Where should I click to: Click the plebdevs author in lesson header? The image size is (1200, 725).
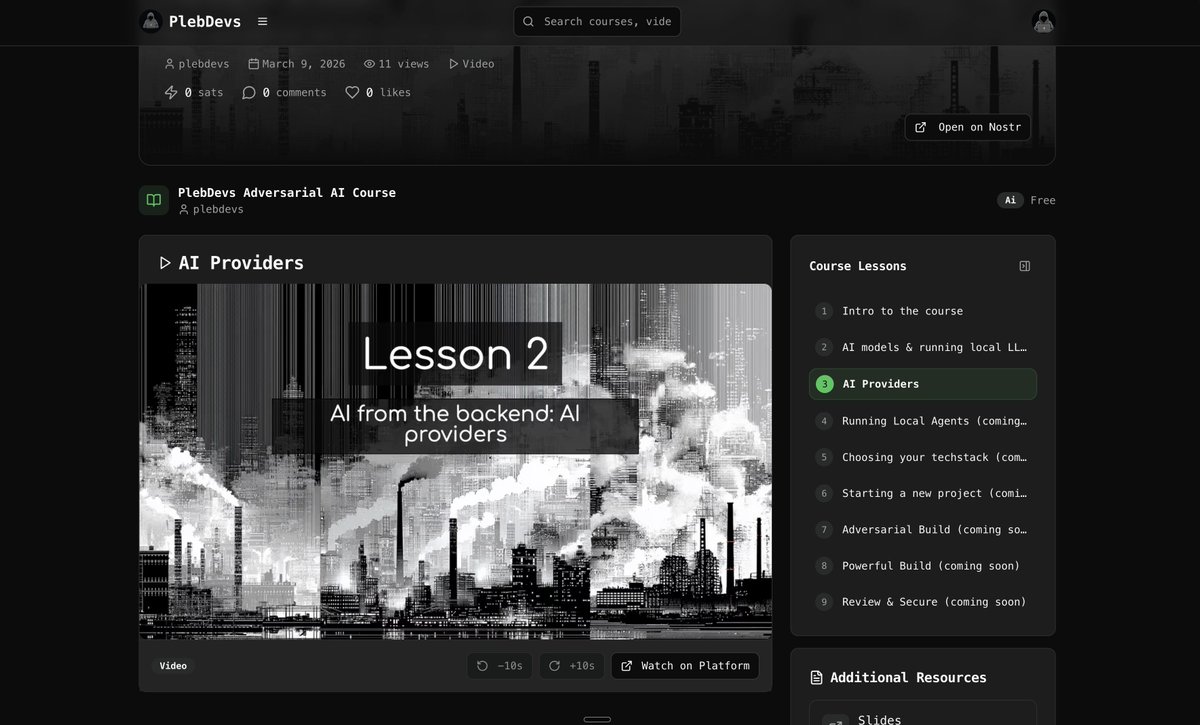click(197, 64)
